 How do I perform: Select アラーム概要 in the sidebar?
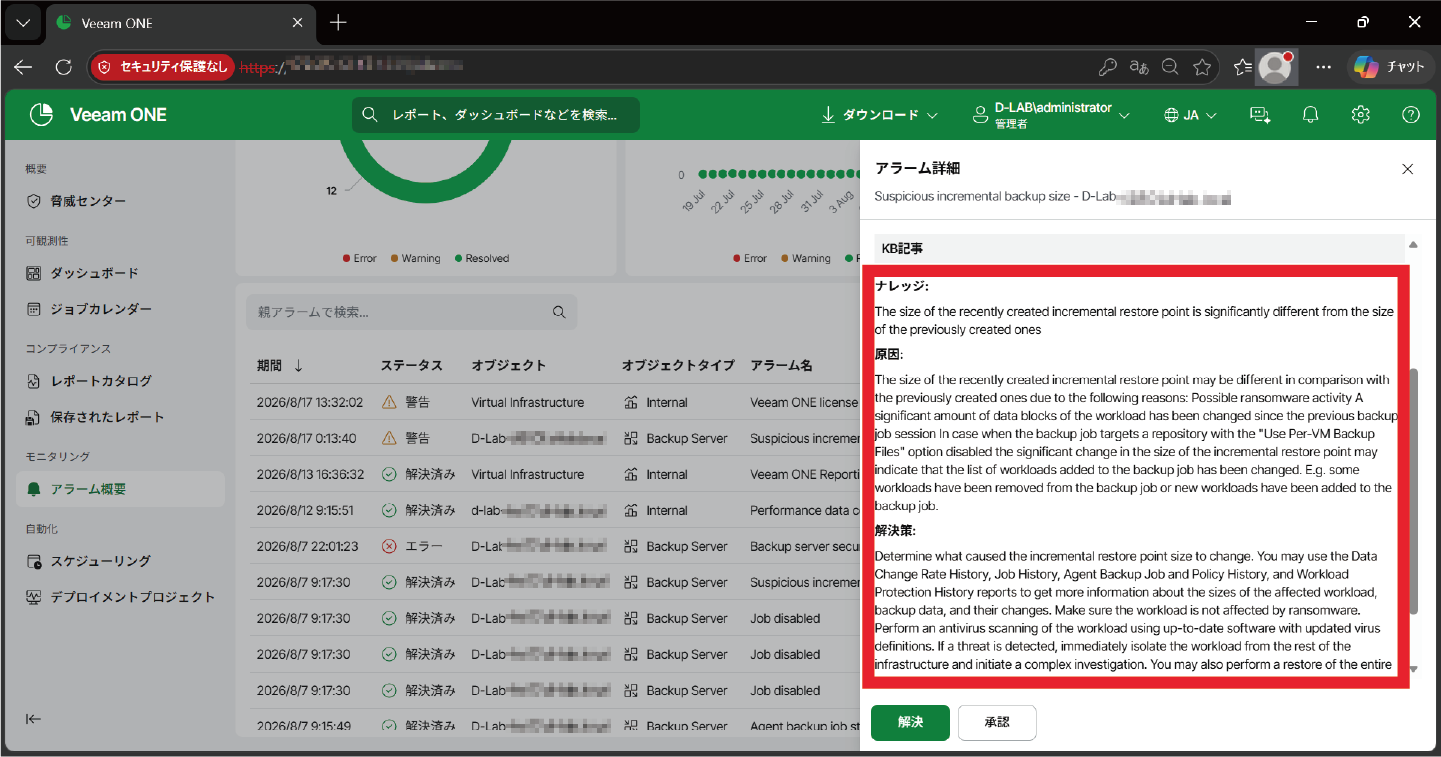120,489
